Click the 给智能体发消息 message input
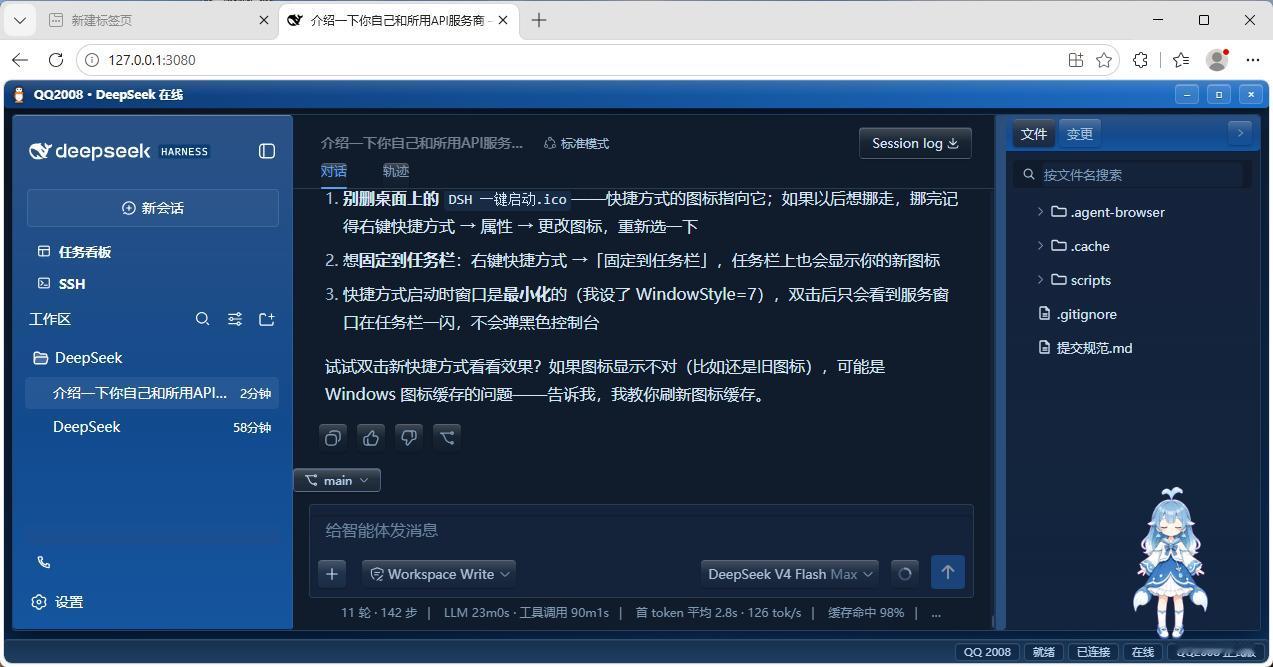Screen dimensions: 1273x667 (641, 530)
